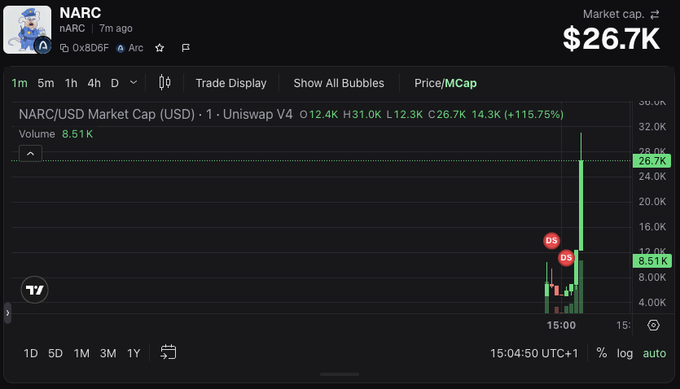The image size is (680, 389).
Task: Toggle the auto scale
Action: click(654, 353)
